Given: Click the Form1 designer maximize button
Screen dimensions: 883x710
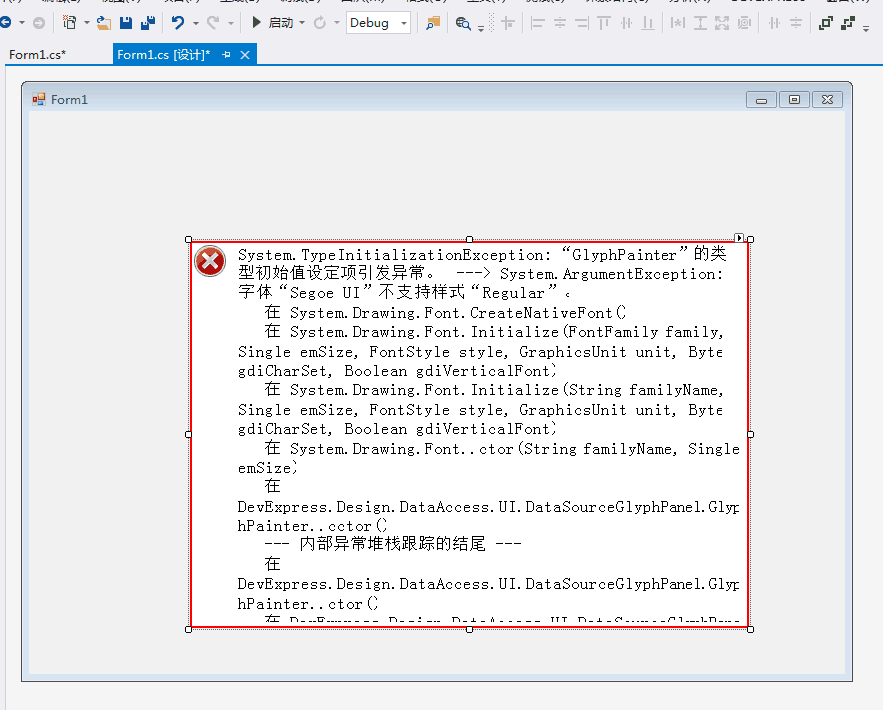Looking at the screenshot, I should tap(794, 100).
